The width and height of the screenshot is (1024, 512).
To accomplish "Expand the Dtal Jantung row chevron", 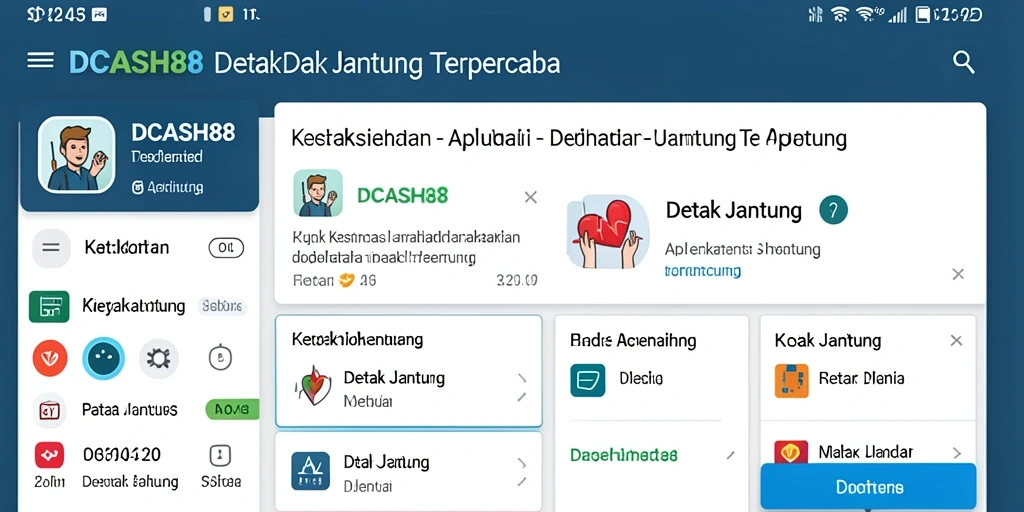I will tap(522, 464).
